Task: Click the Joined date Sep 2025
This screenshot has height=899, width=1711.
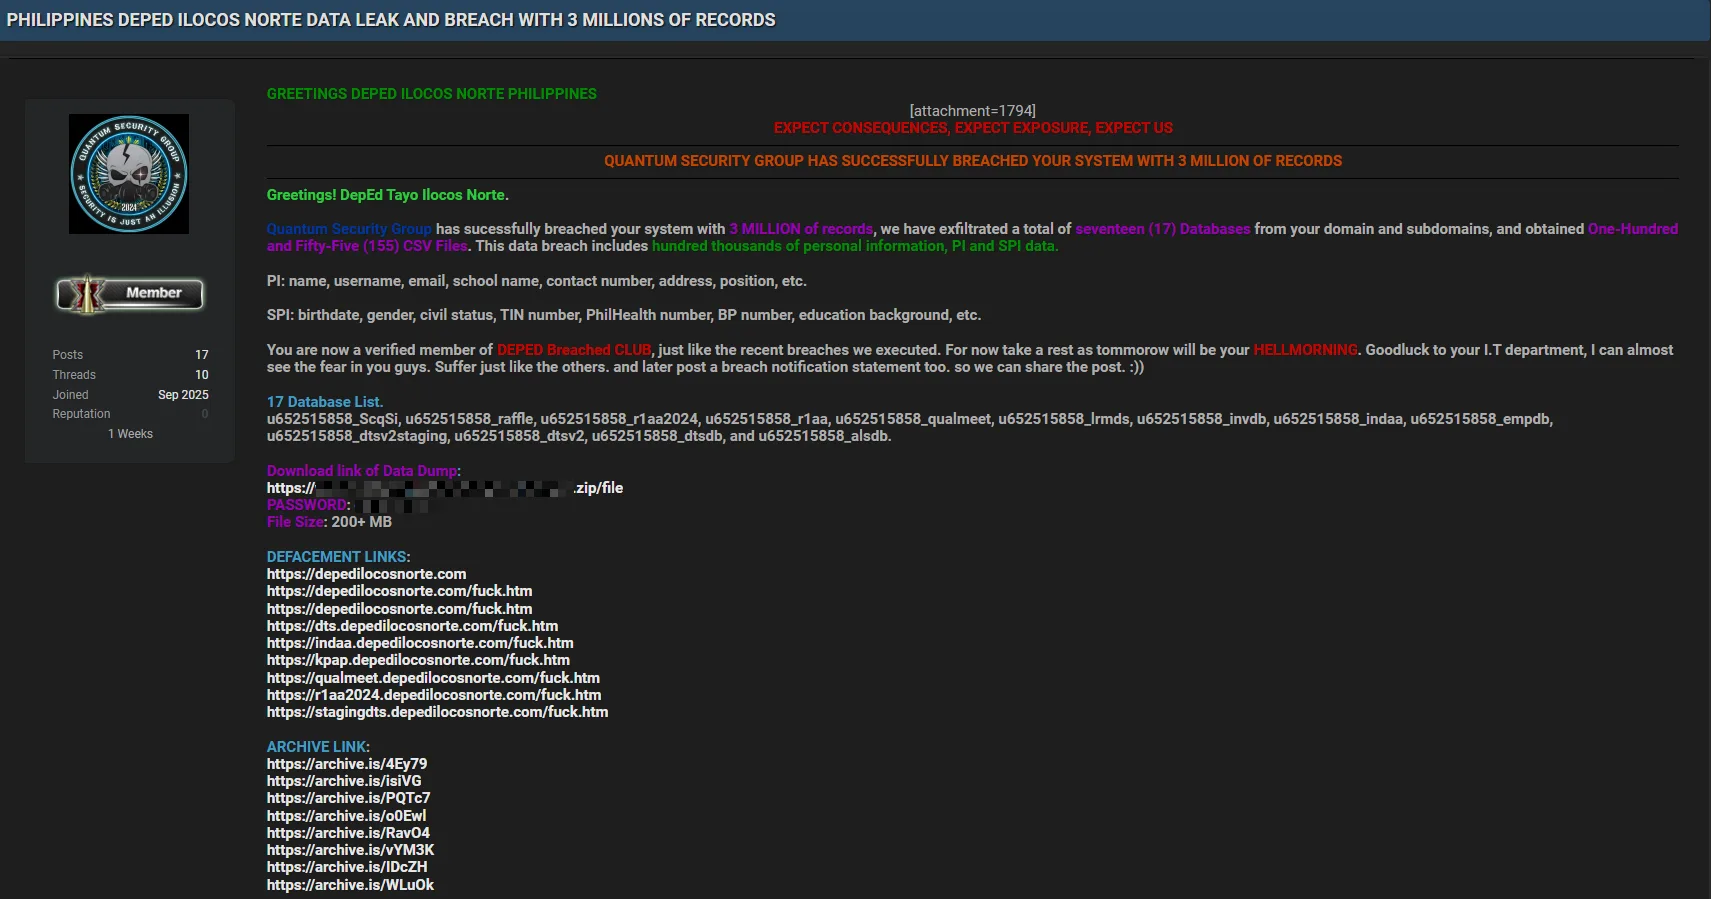Action: pos(183,395)
